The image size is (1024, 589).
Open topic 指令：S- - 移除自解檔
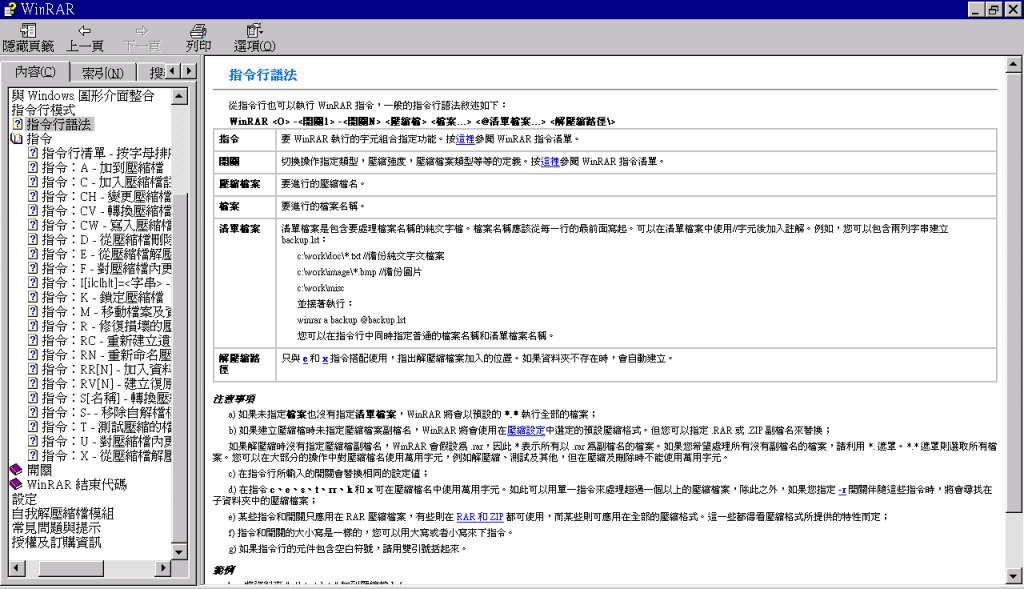point(106,412)
